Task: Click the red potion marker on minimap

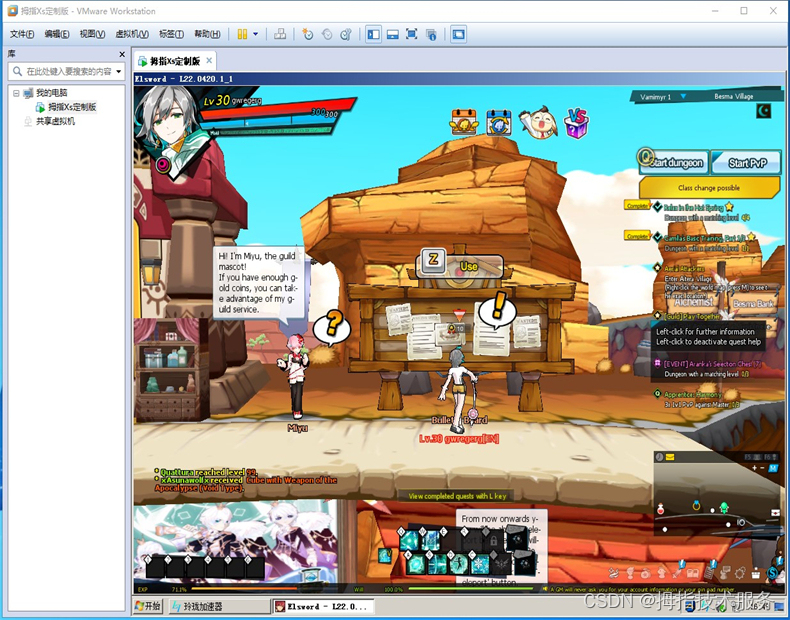Action: 660,509
